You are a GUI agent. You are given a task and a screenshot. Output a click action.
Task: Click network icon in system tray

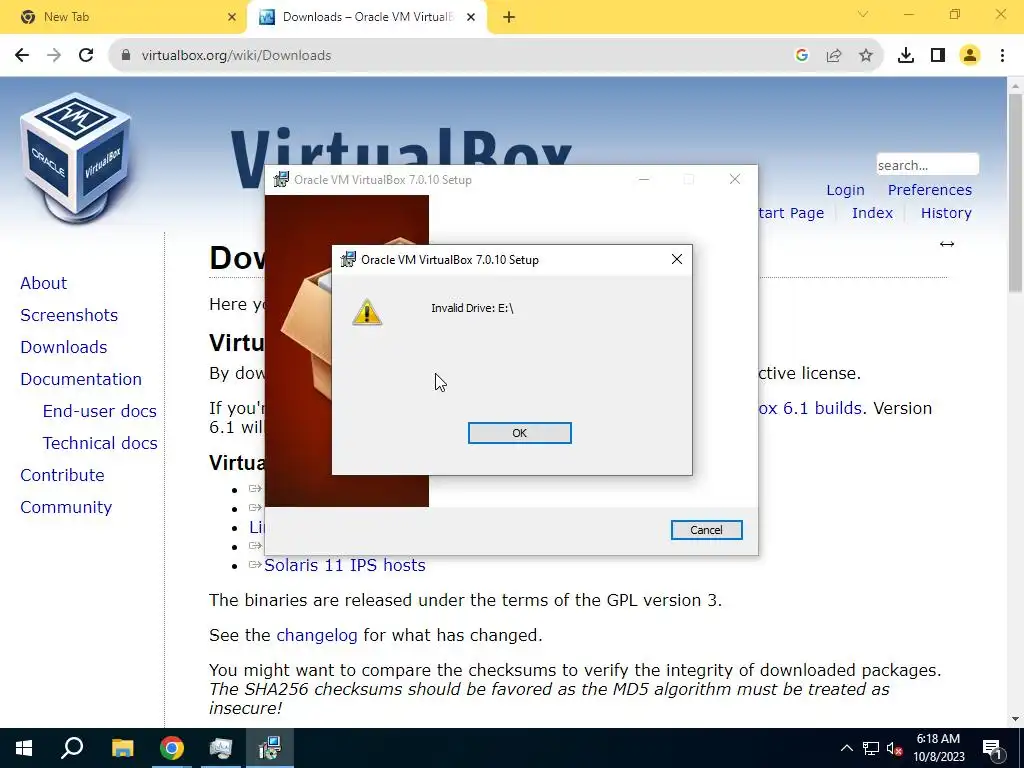click(871, 748)
